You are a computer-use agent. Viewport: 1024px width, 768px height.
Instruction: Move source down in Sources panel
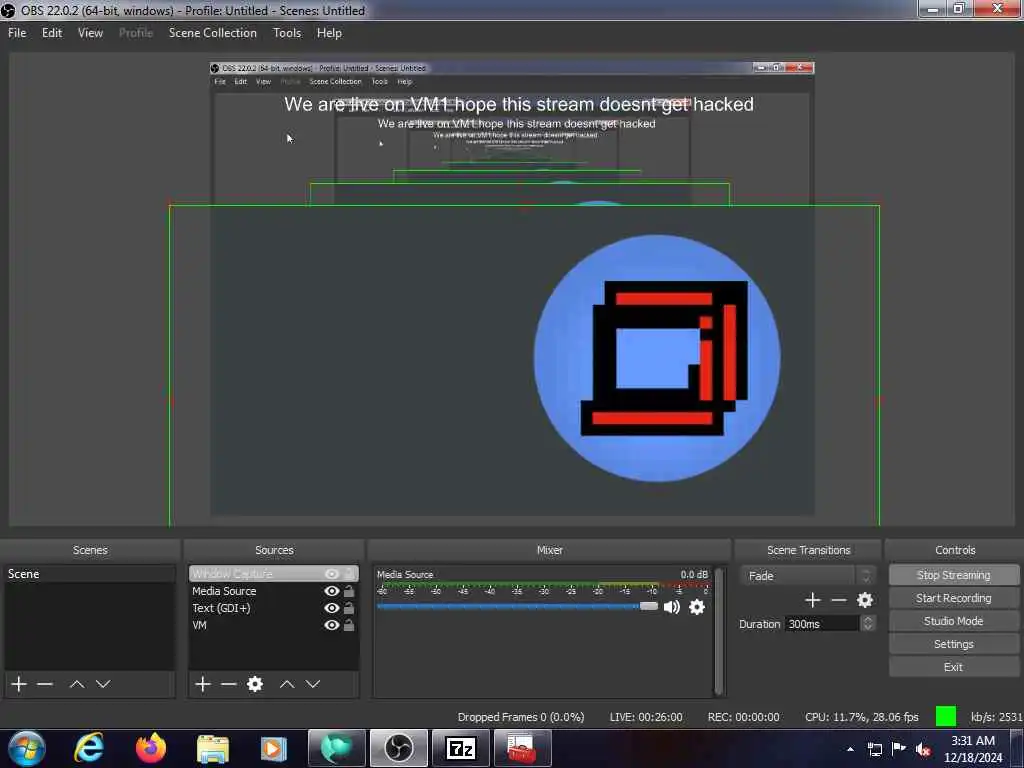coord(313,684)
